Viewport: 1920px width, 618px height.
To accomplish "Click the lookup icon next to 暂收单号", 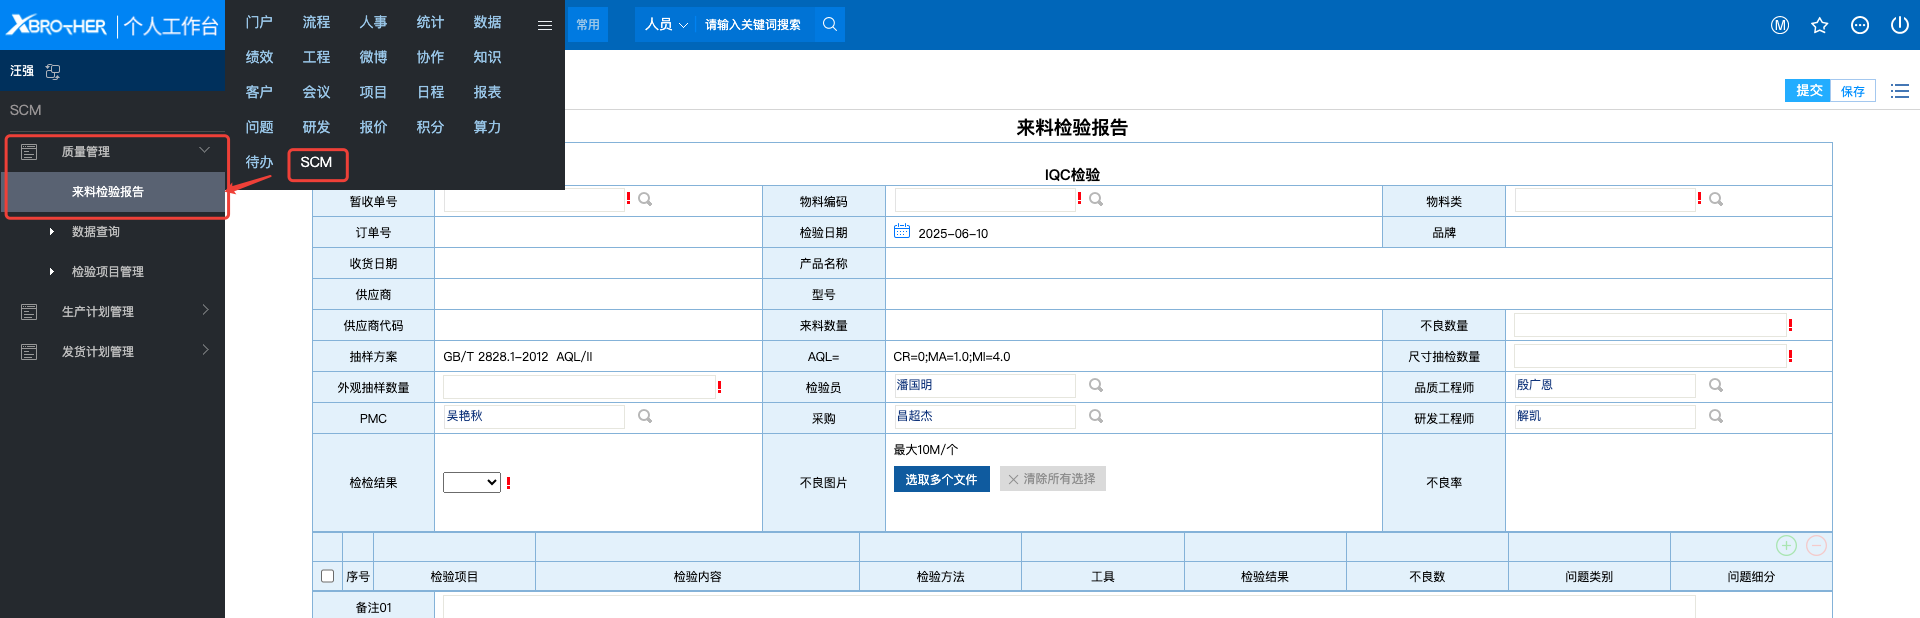I will [645, 200].
